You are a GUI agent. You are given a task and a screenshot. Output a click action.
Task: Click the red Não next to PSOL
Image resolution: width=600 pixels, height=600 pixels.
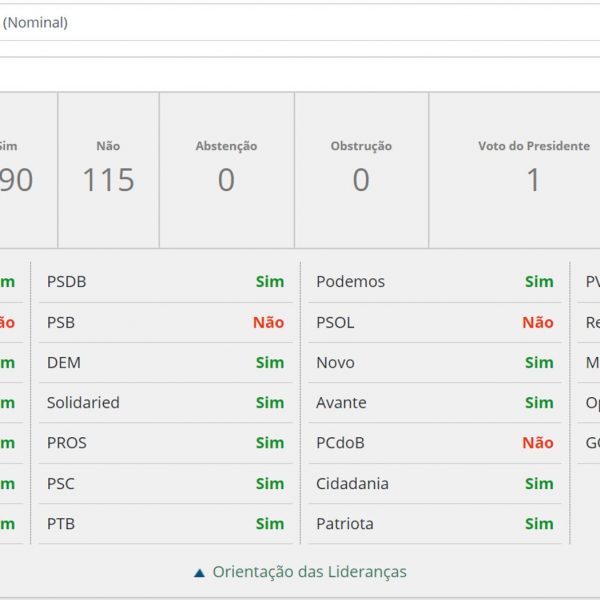(537, 323)
